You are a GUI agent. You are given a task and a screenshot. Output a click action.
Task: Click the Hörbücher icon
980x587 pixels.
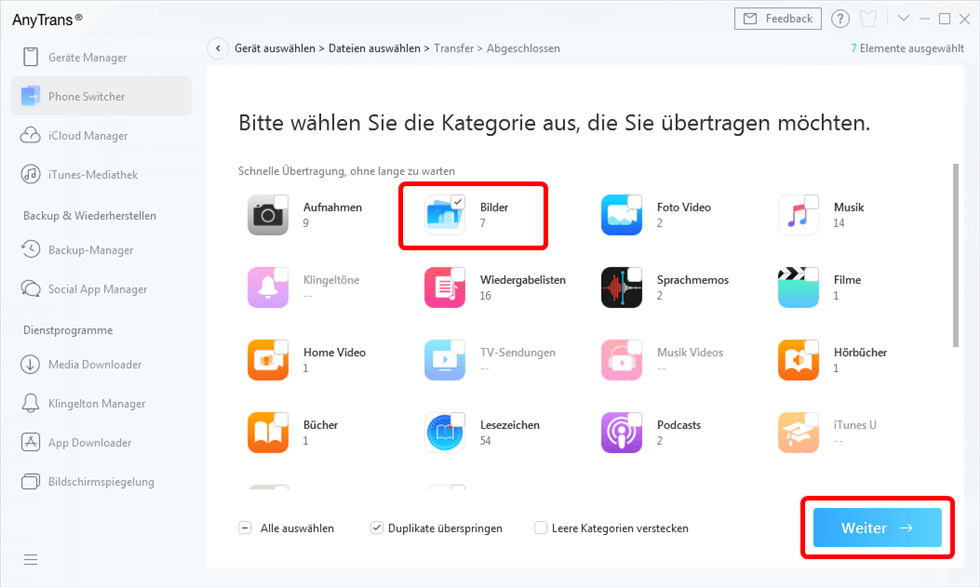798,360
